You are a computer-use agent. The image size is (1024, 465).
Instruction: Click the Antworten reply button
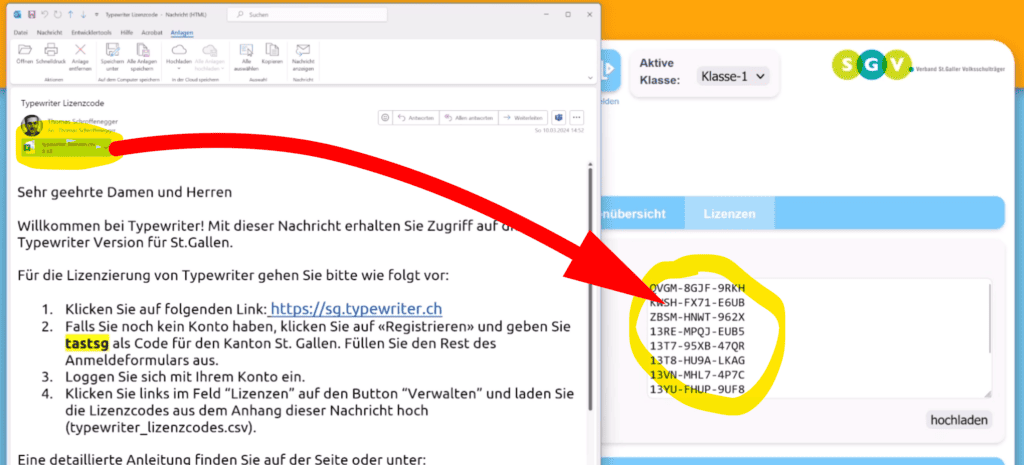coord(417,118)
